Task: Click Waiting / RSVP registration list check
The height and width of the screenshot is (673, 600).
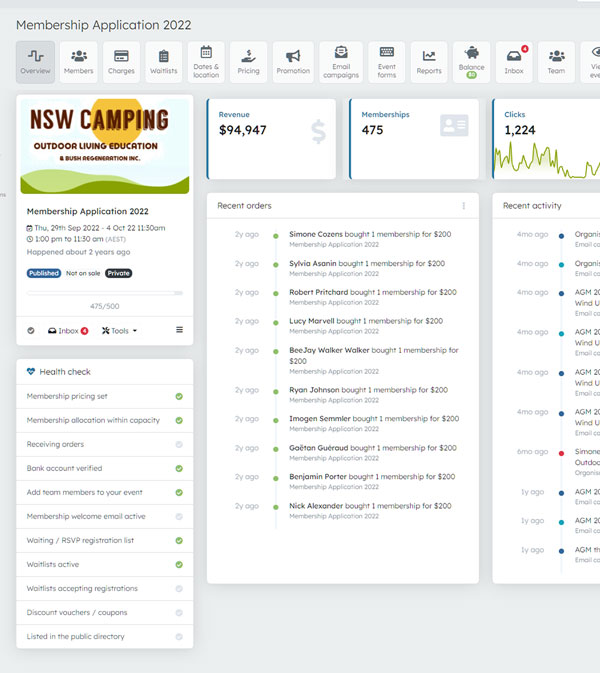Action: [x=179, y=541]
